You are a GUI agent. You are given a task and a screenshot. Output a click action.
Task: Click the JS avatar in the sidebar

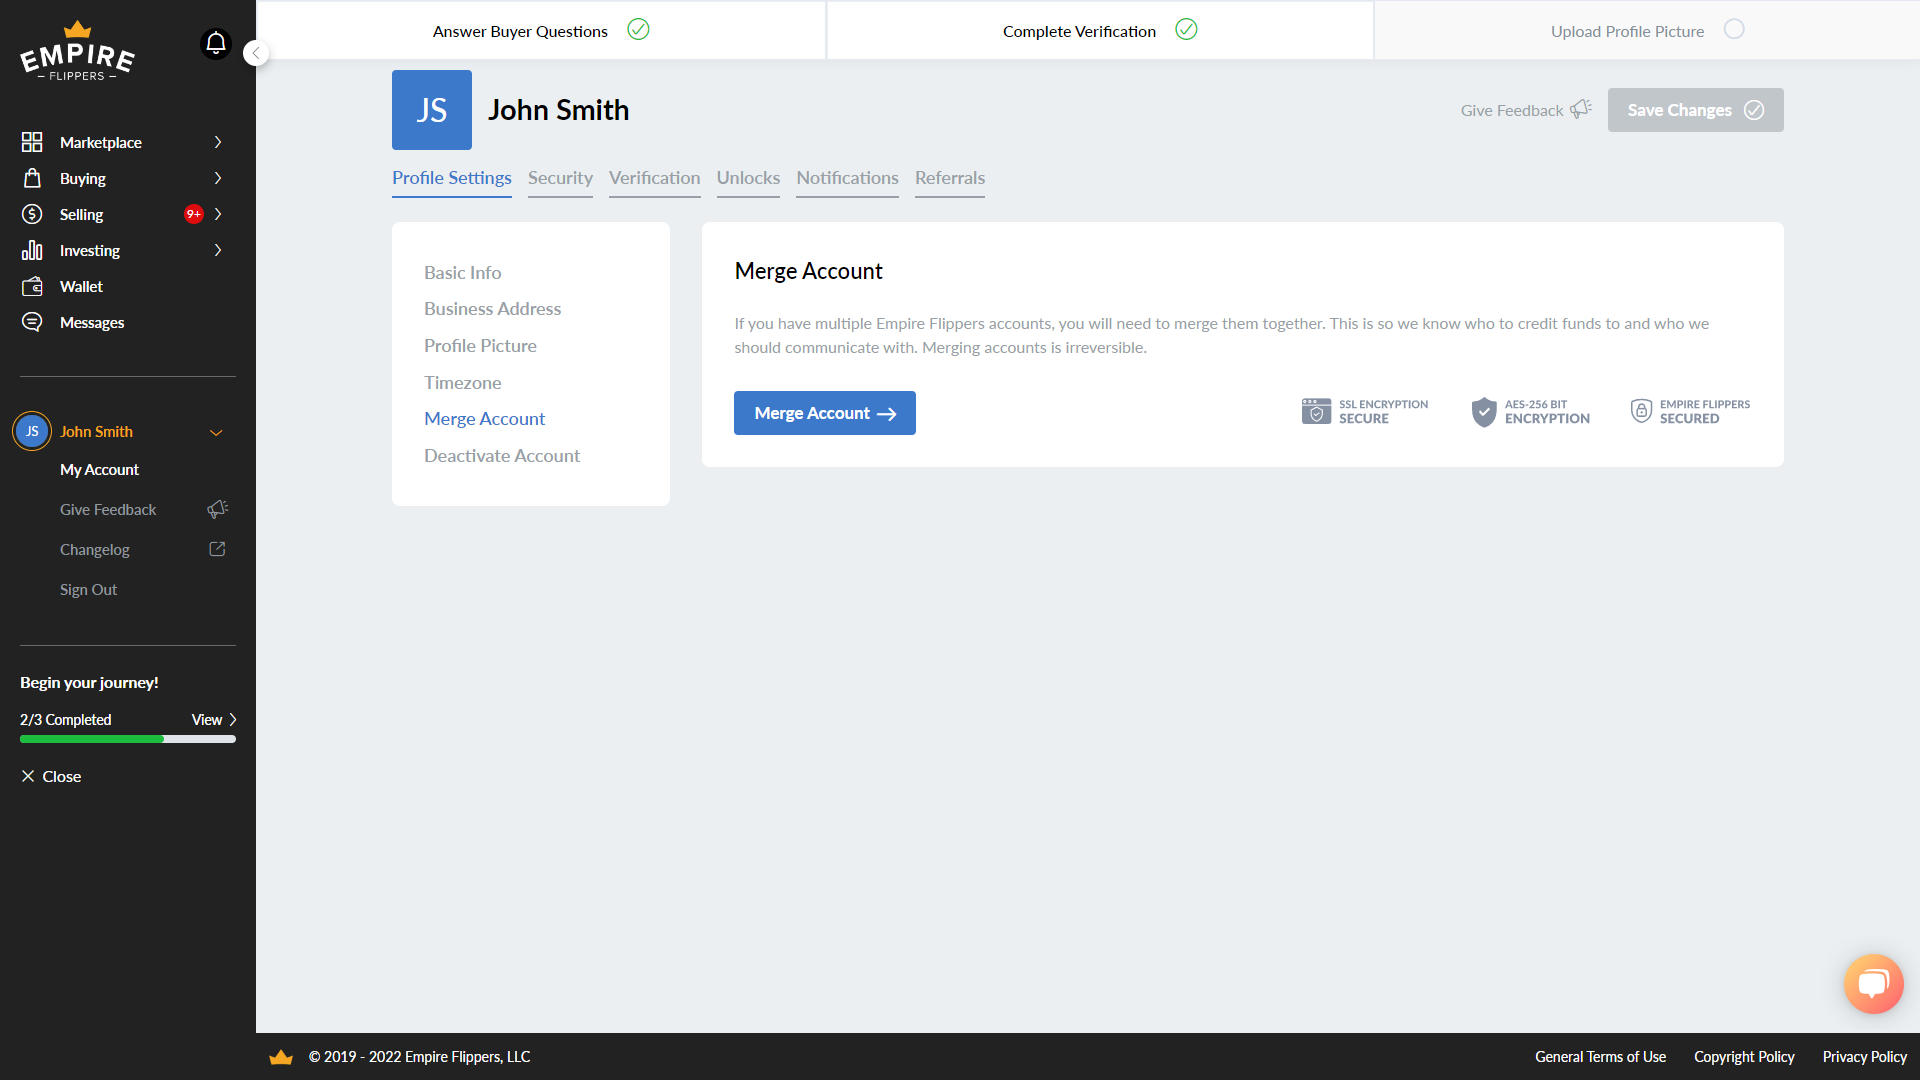(x=32, y=431)
